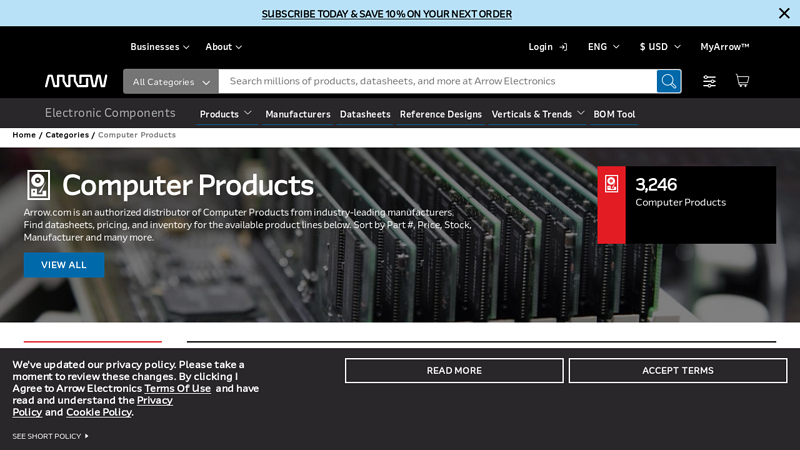Open the Datasheets nav item
The image size is (800, 450).
point(365,114)
